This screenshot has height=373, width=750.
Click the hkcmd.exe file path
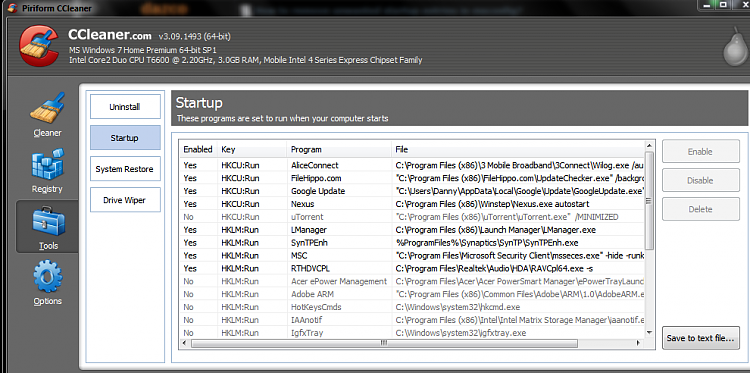457,307
